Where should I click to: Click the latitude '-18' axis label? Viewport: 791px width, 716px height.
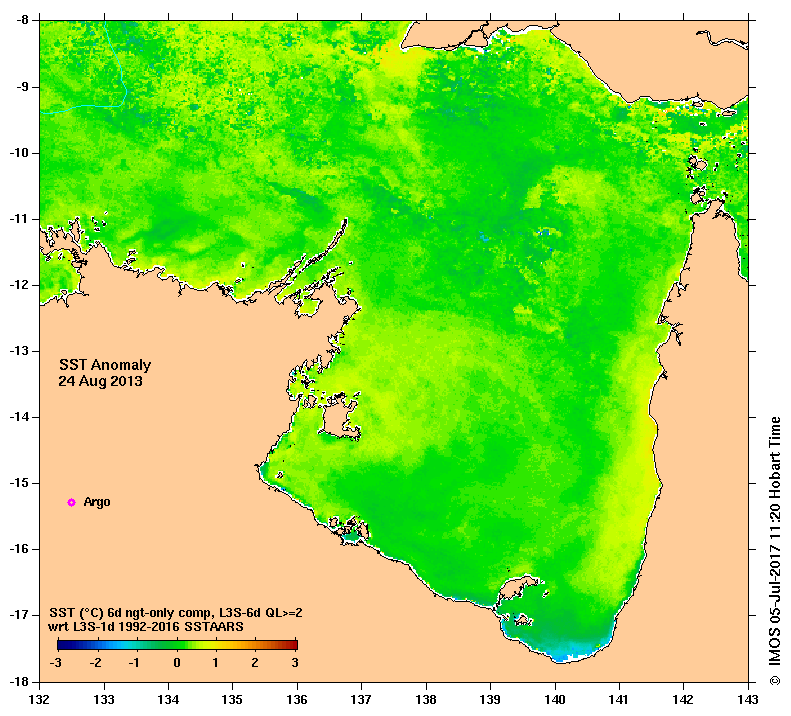click(19, 681)
